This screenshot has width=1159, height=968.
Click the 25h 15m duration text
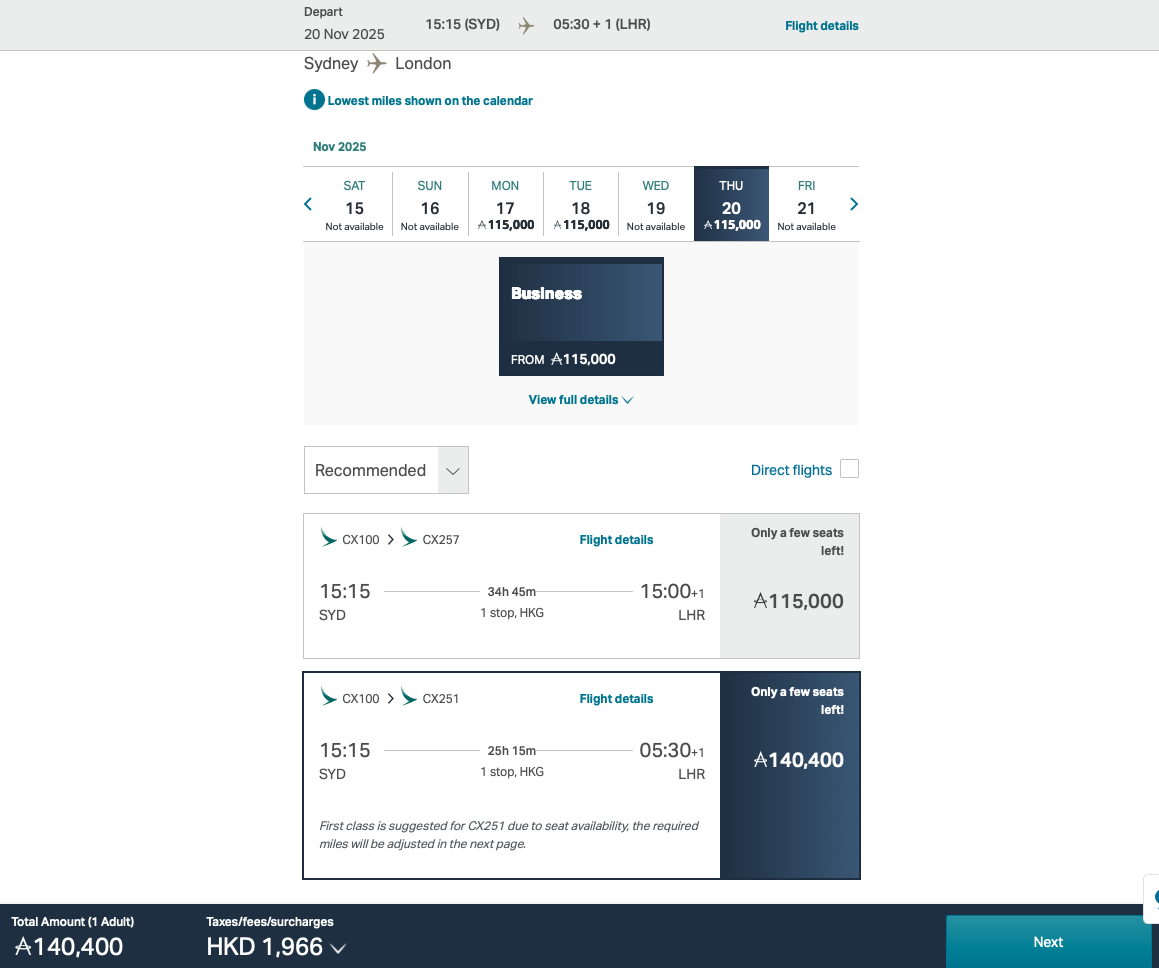511,751
